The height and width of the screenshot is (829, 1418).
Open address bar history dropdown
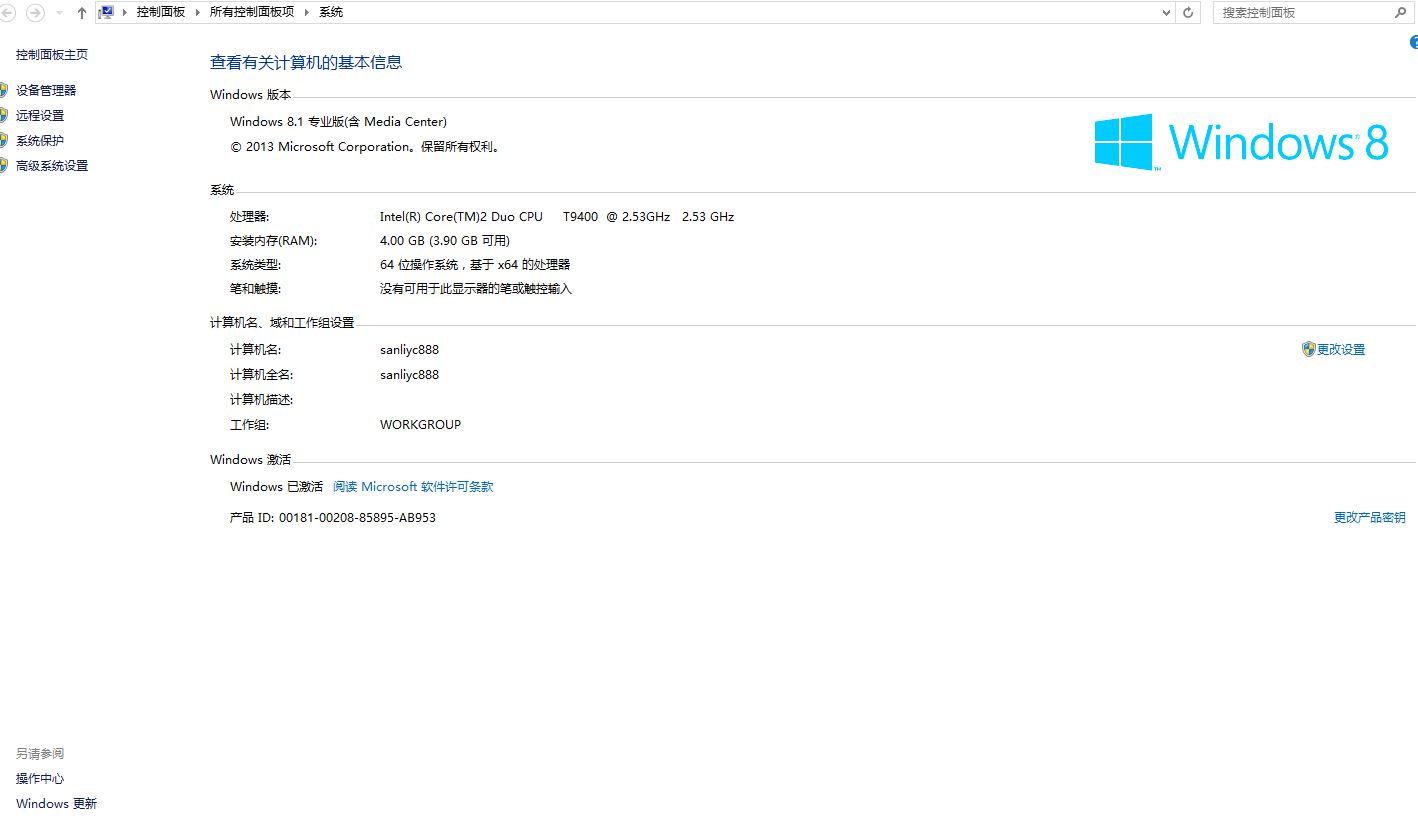coord(1167,13)
